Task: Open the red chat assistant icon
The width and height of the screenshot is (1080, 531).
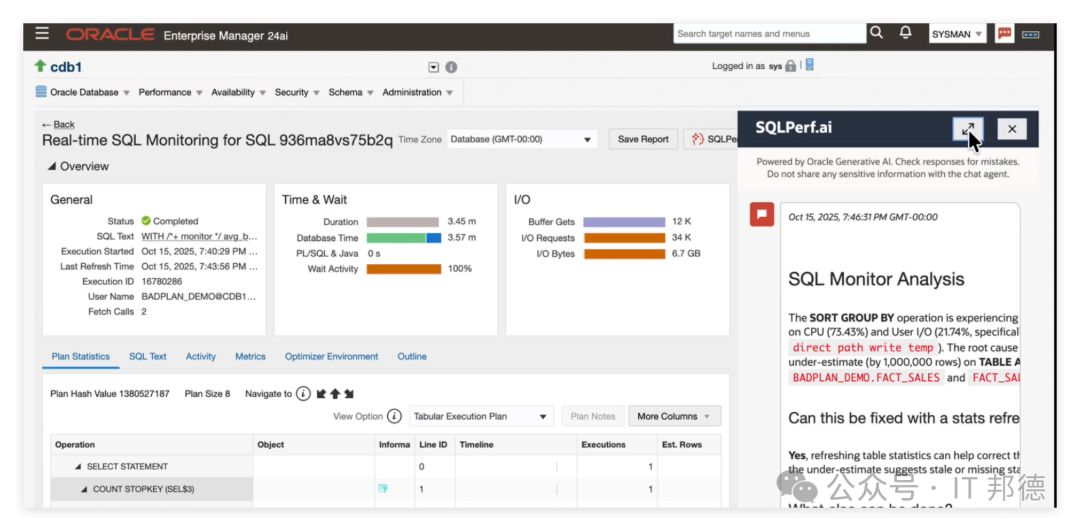Action: (1004, 33)
